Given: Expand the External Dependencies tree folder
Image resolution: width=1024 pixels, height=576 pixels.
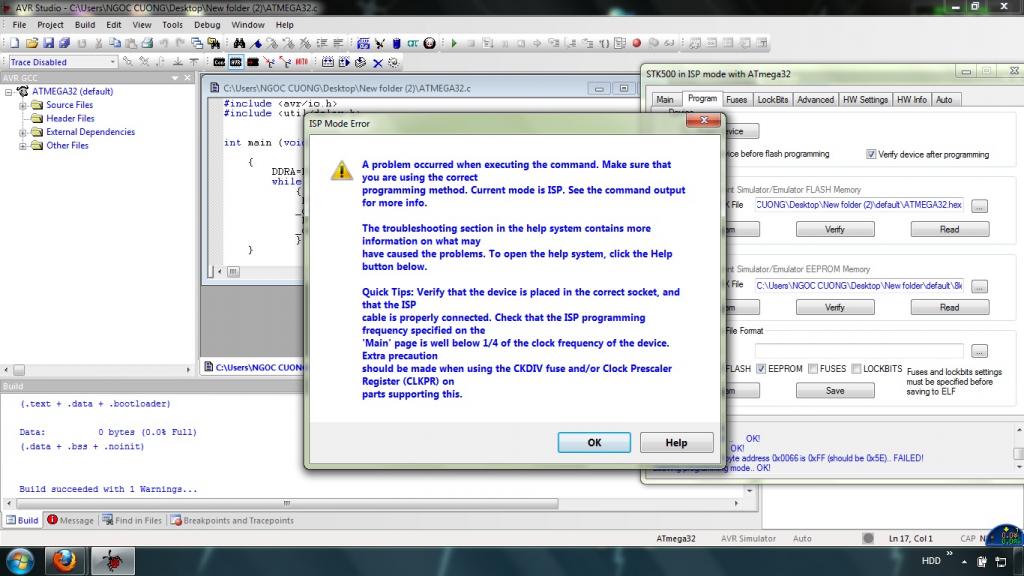Looking at the screenshot, I should click(23, 132).
